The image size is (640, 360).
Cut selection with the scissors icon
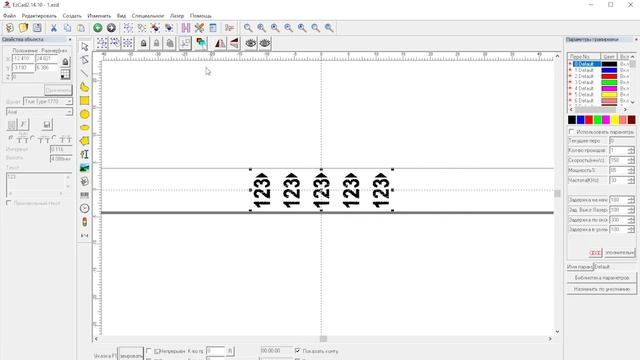(x=53, y=28)
